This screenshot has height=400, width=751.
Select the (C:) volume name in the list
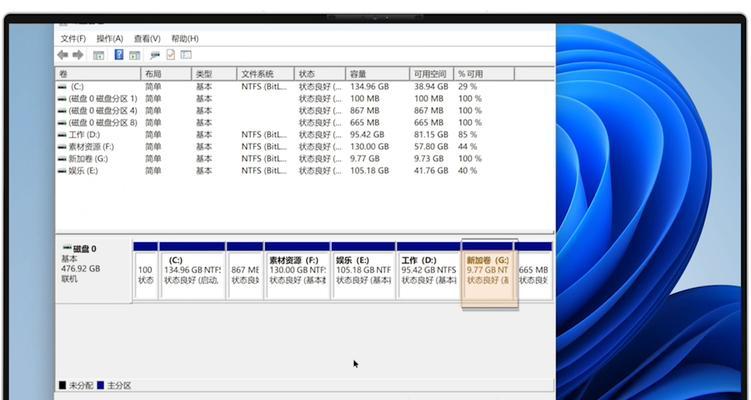[x=77, y=87]
